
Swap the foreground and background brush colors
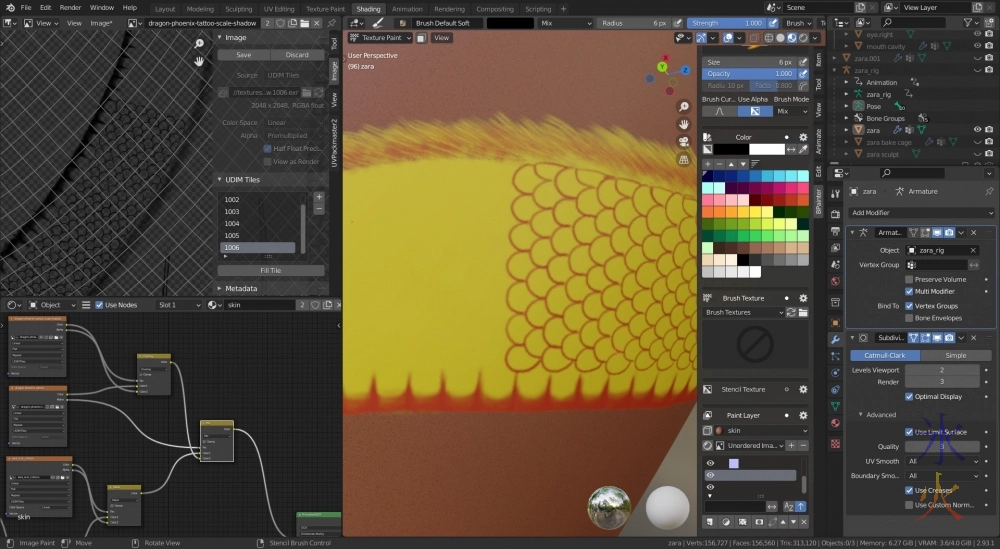tap(791, 149)
